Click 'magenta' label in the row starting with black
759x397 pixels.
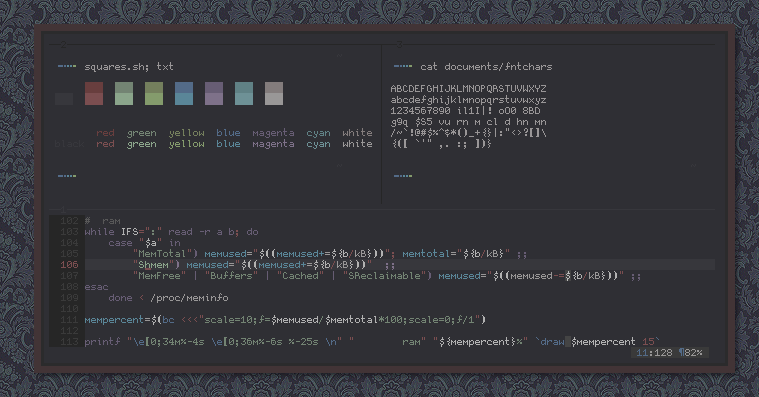click(273, 144)
